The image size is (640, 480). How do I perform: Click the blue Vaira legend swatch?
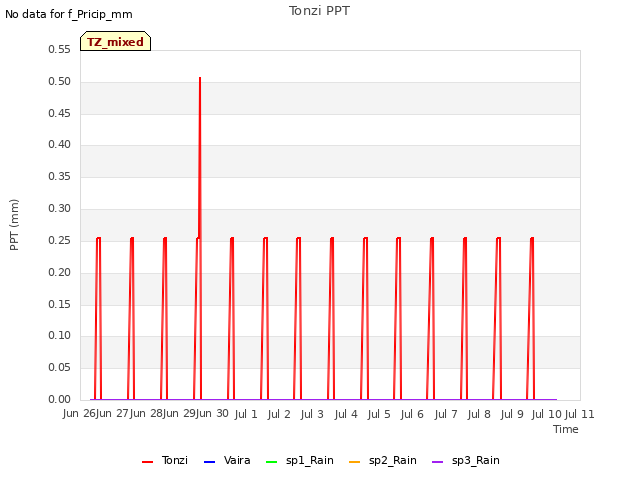click(209, 462)
